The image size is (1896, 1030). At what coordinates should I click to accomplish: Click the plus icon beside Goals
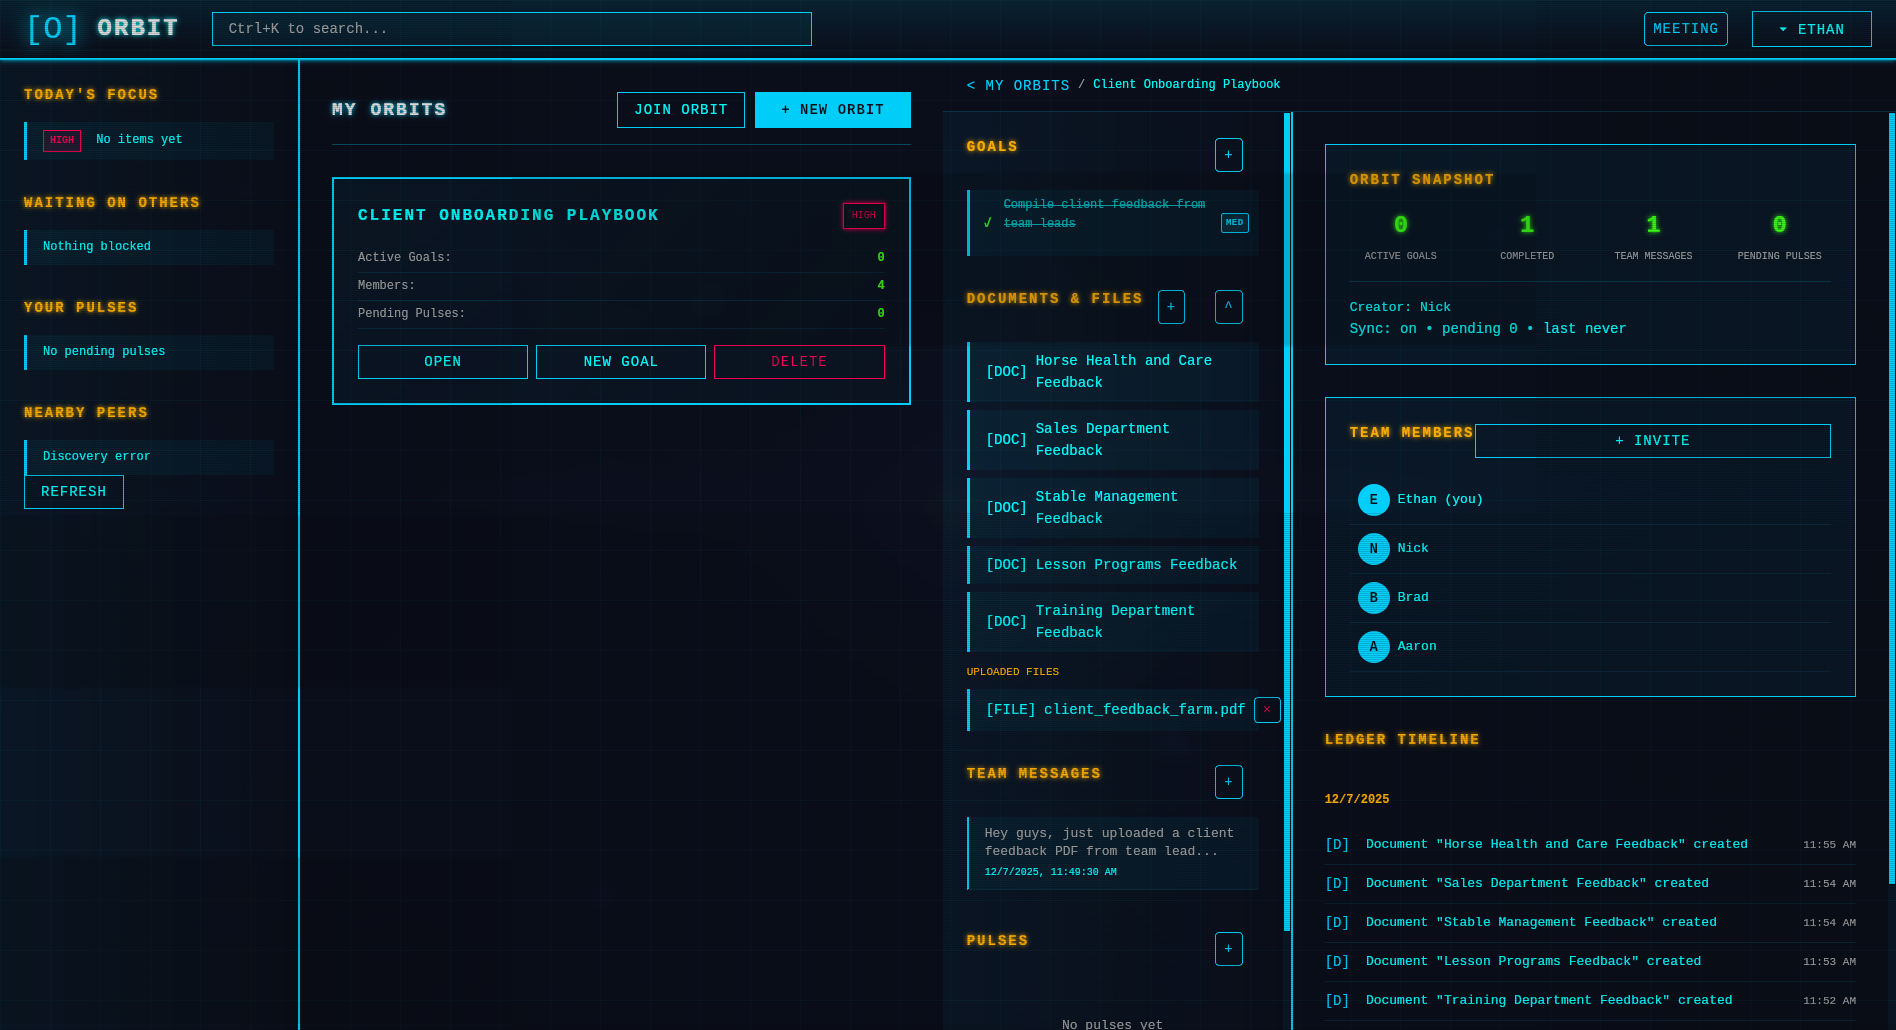[1229, 155]
